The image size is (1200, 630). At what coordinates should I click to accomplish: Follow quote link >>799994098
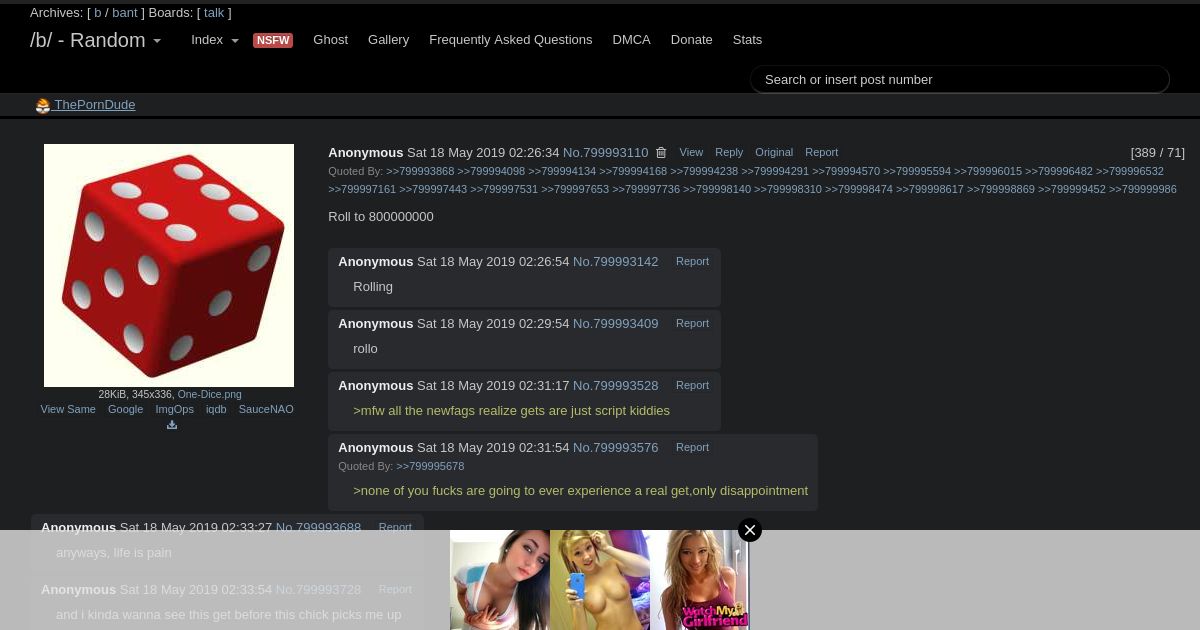(491, 171)
